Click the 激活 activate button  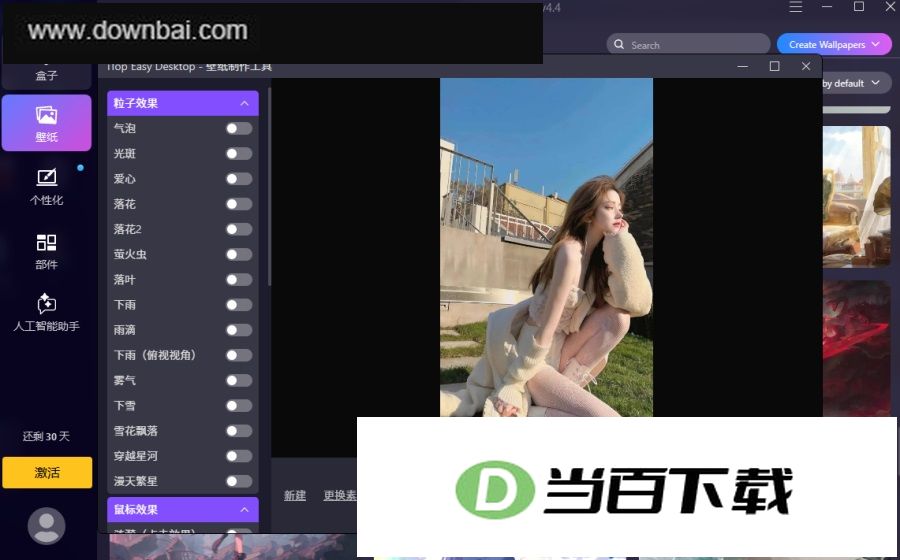(47, 473)
